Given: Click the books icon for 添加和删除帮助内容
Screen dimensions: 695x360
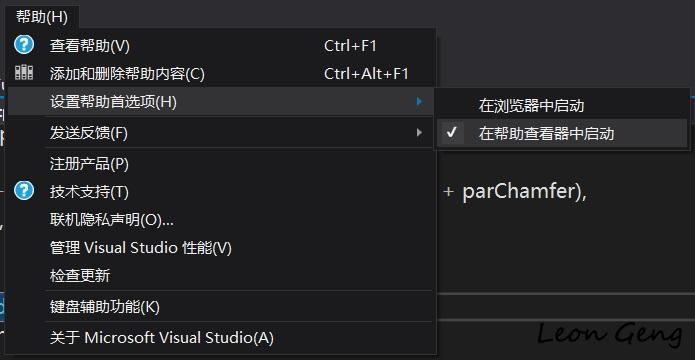Looking at the screenshot, I should (24, 73).
